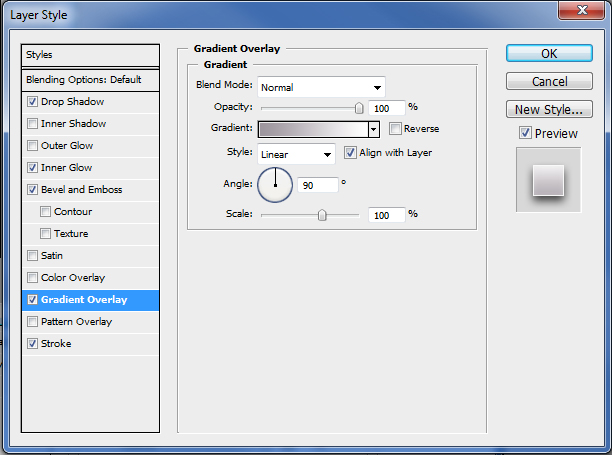Screen dimensions: 612x455
Task: Open the Bevel and Emboss settings label
Action: 82,190
